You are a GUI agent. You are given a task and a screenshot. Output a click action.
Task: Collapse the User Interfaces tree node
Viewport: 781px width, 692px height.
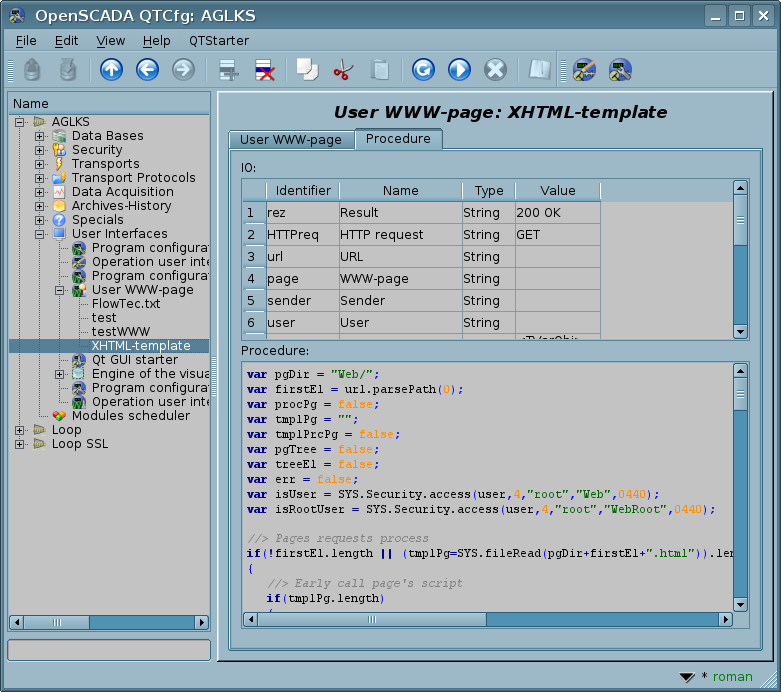(40, 234)
